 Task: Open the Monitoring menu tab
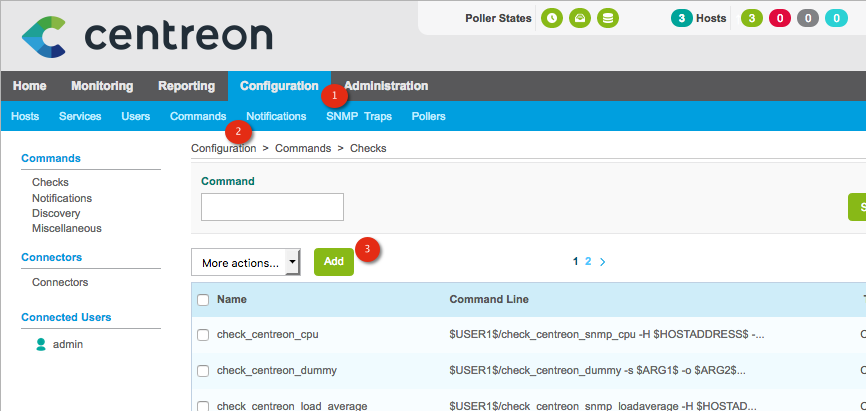pos(102,86)
